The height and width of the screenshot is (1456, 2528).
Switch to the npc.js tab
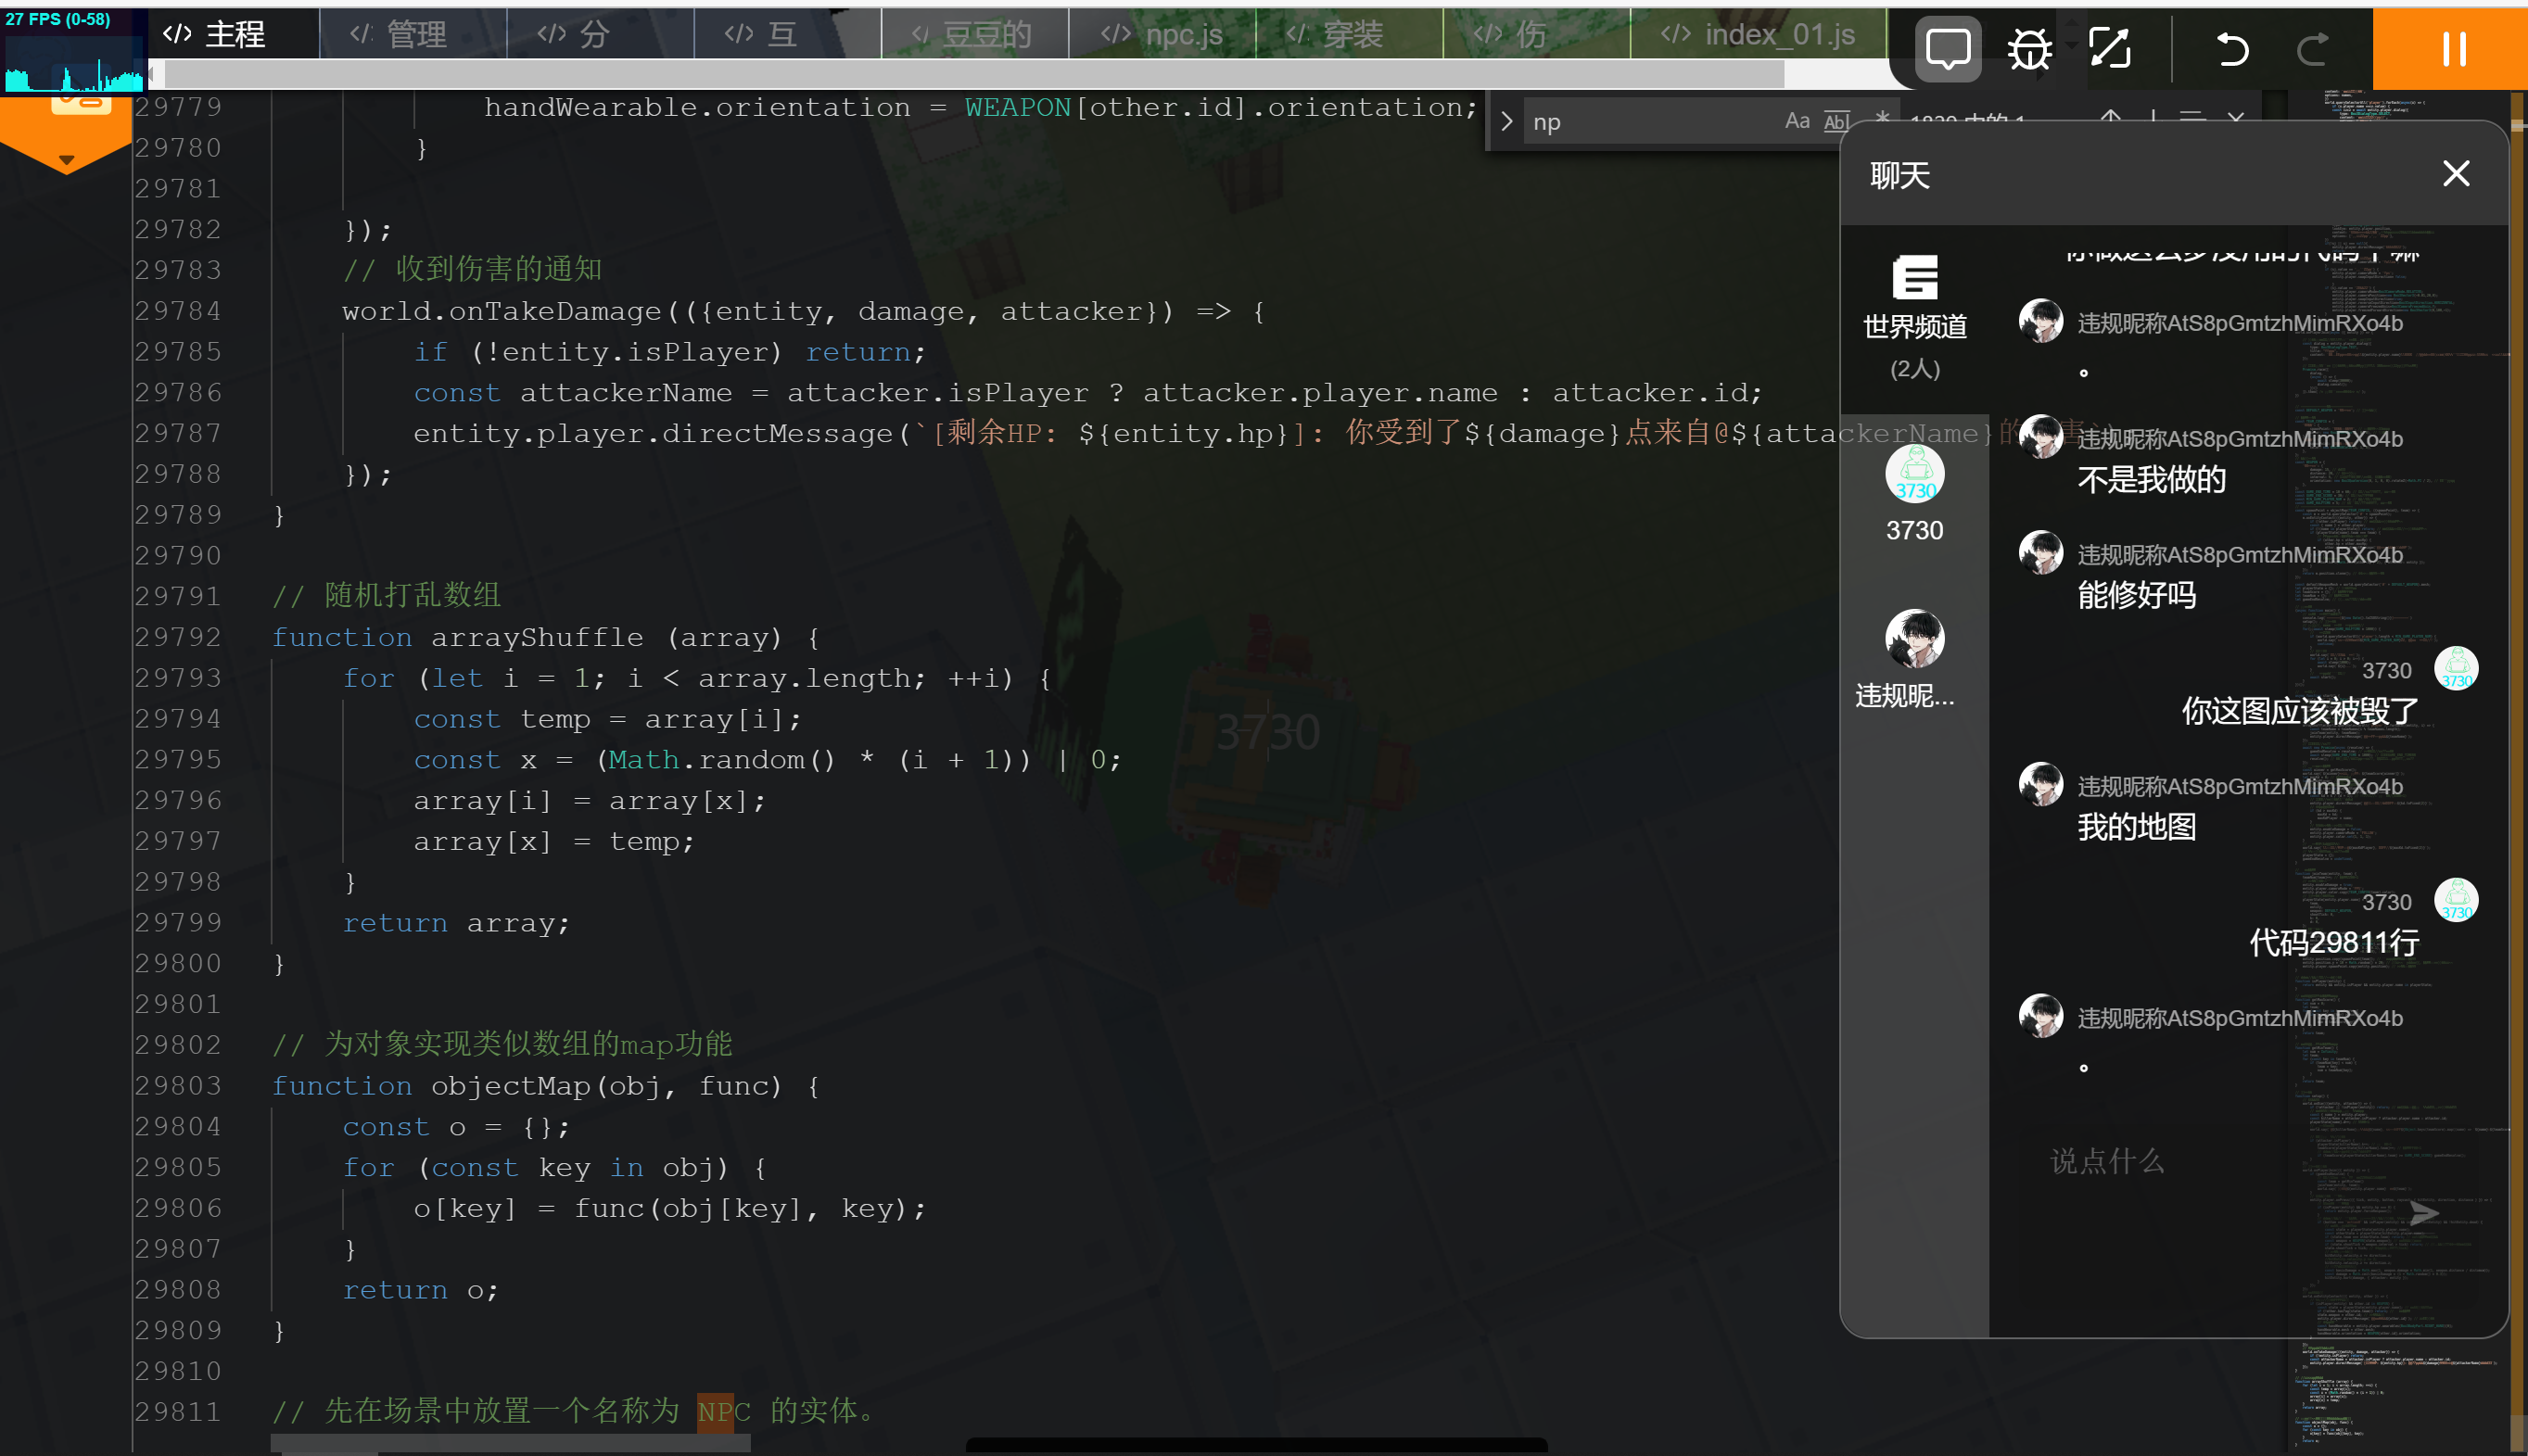click(x=1162, y=35)
